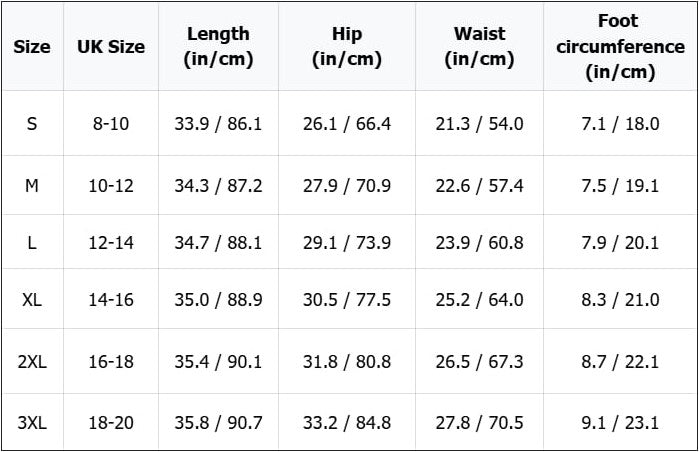The height and width of the screenshot is (452, 699).
Task: Select the S size row label
Action: [32, 124]
